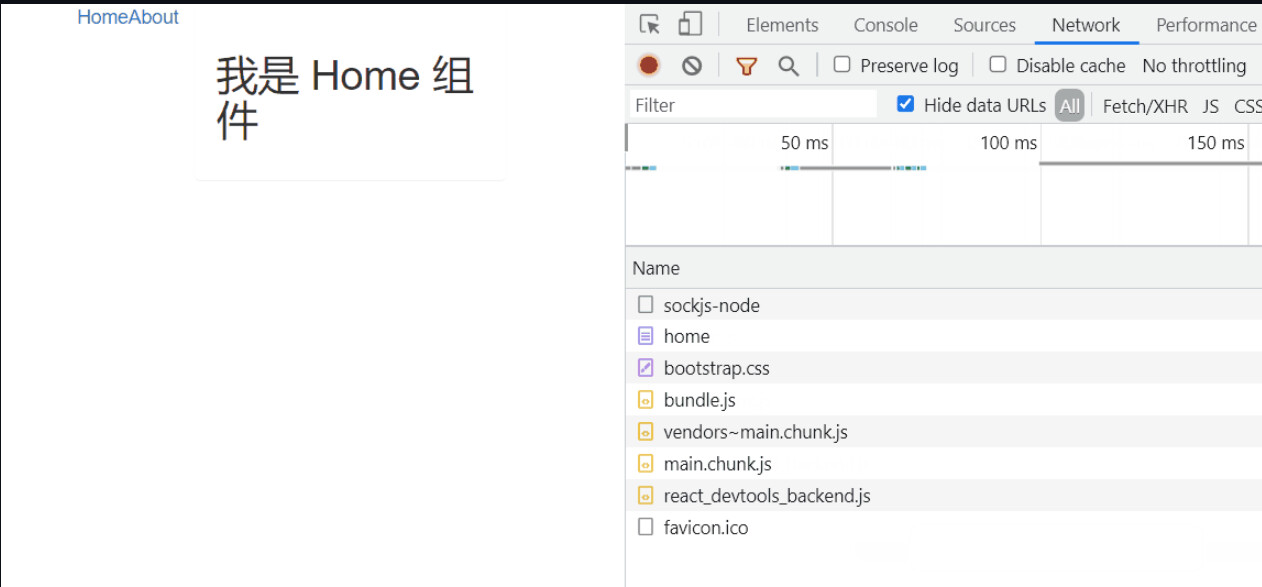Click the sockjs-node file icon
This screenshot has width=1262, height=587.
pos(646,304)
